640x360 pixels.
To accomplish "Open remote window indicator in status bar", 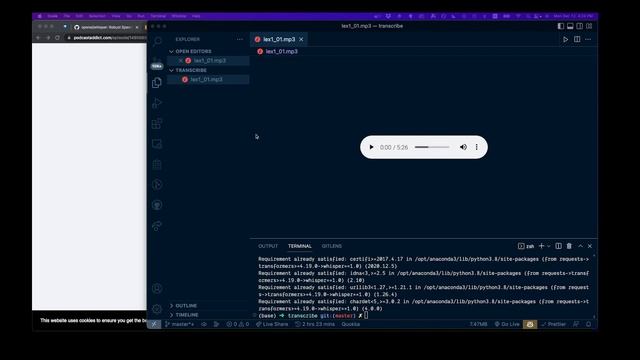I will (x=154, y=324).
